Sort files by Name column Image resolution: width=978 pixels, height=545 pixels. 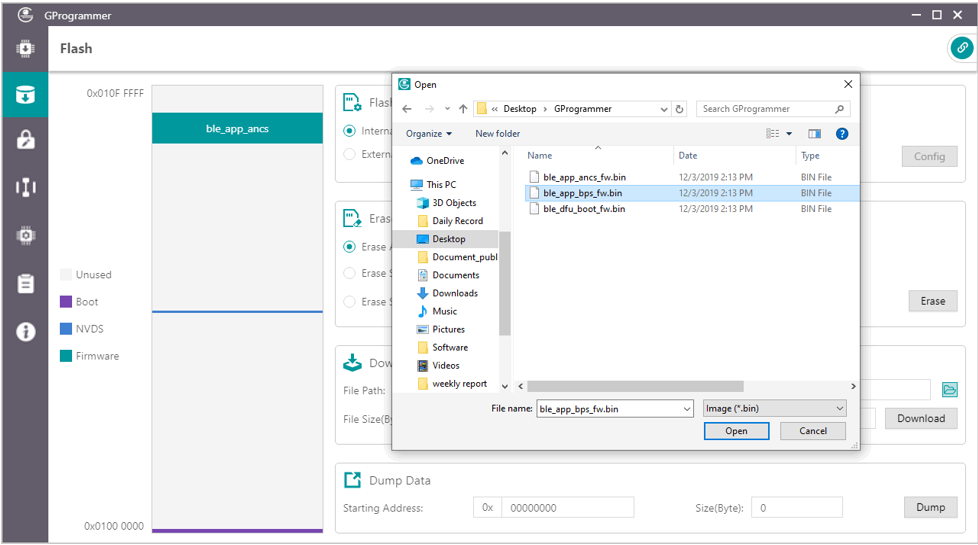(x=540, y=155)
